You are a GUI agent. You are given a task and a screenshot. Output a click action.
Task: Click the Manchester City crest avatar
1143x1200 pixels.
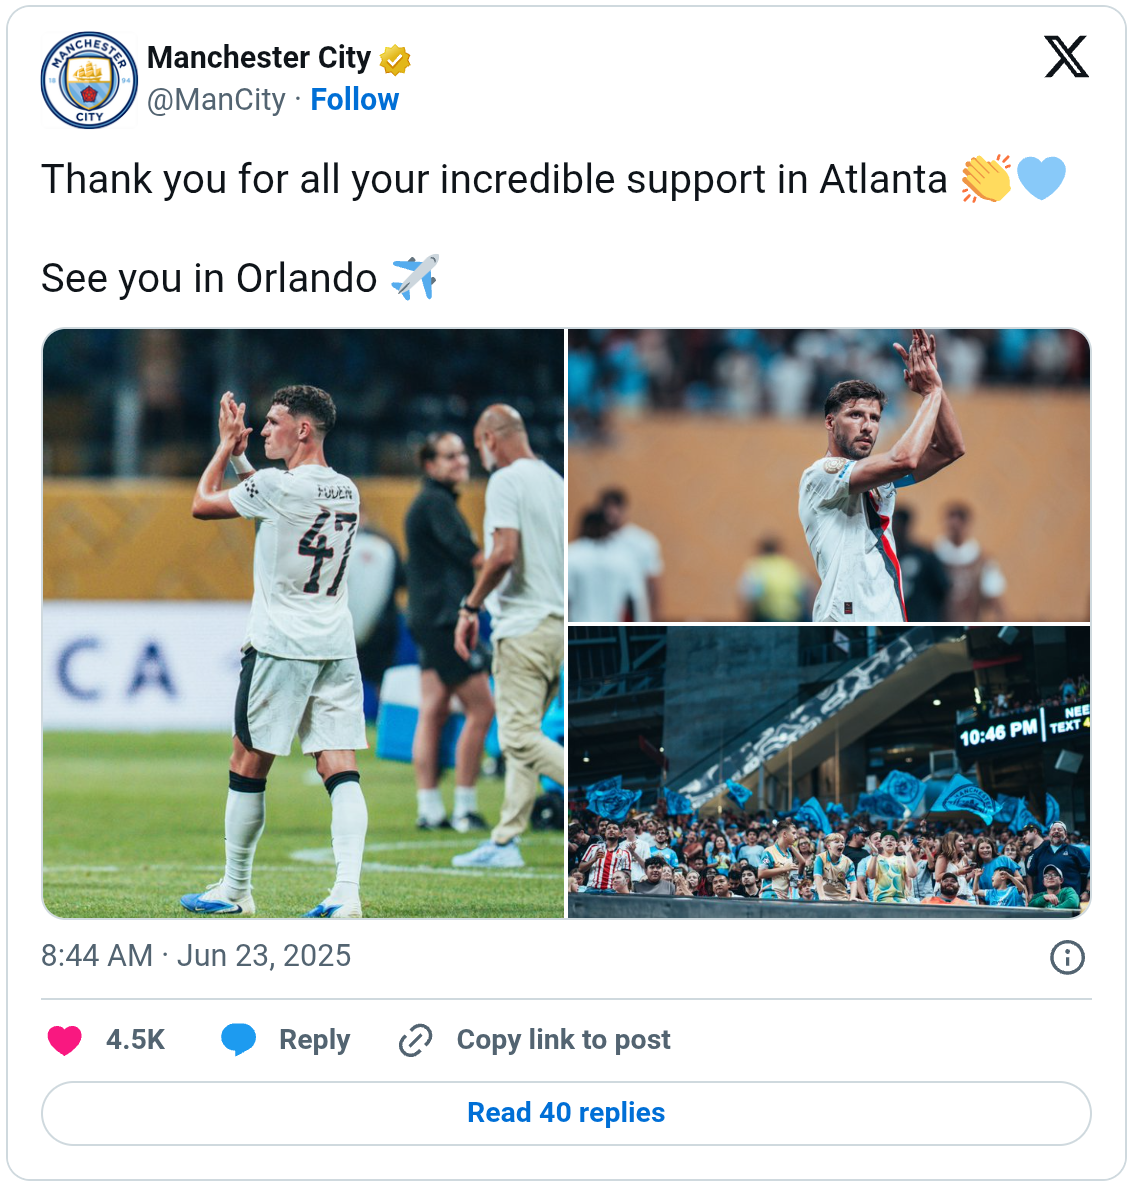89,80
